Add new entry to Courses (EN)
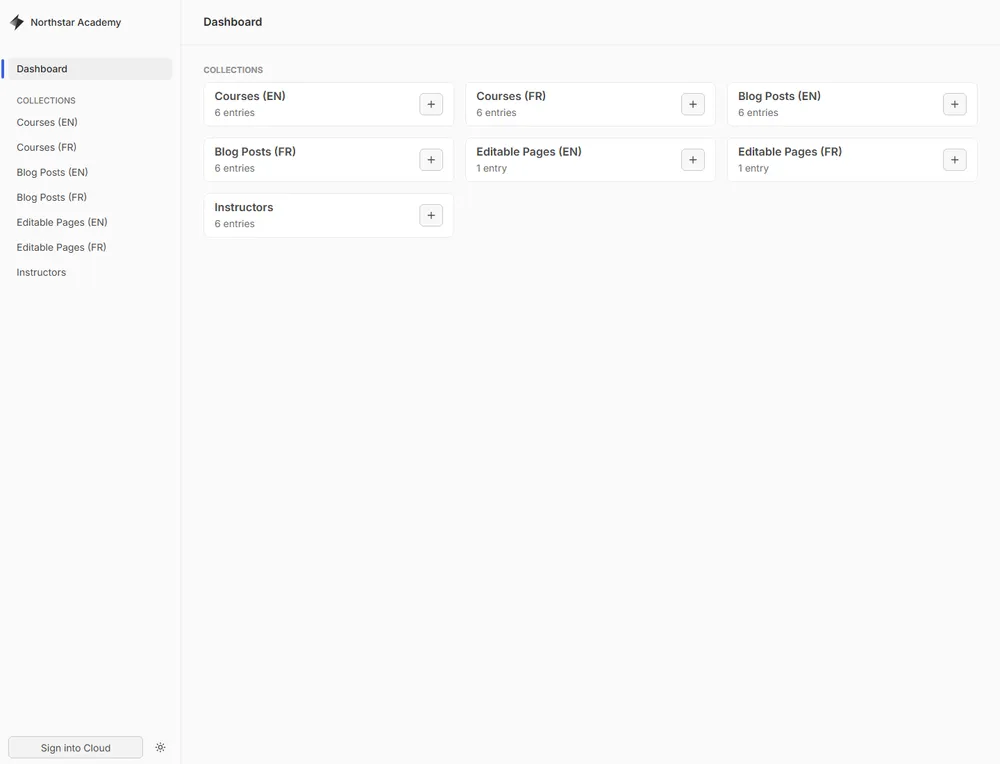Viewport: 1000px width, 764px height. [x=431, y=105]
